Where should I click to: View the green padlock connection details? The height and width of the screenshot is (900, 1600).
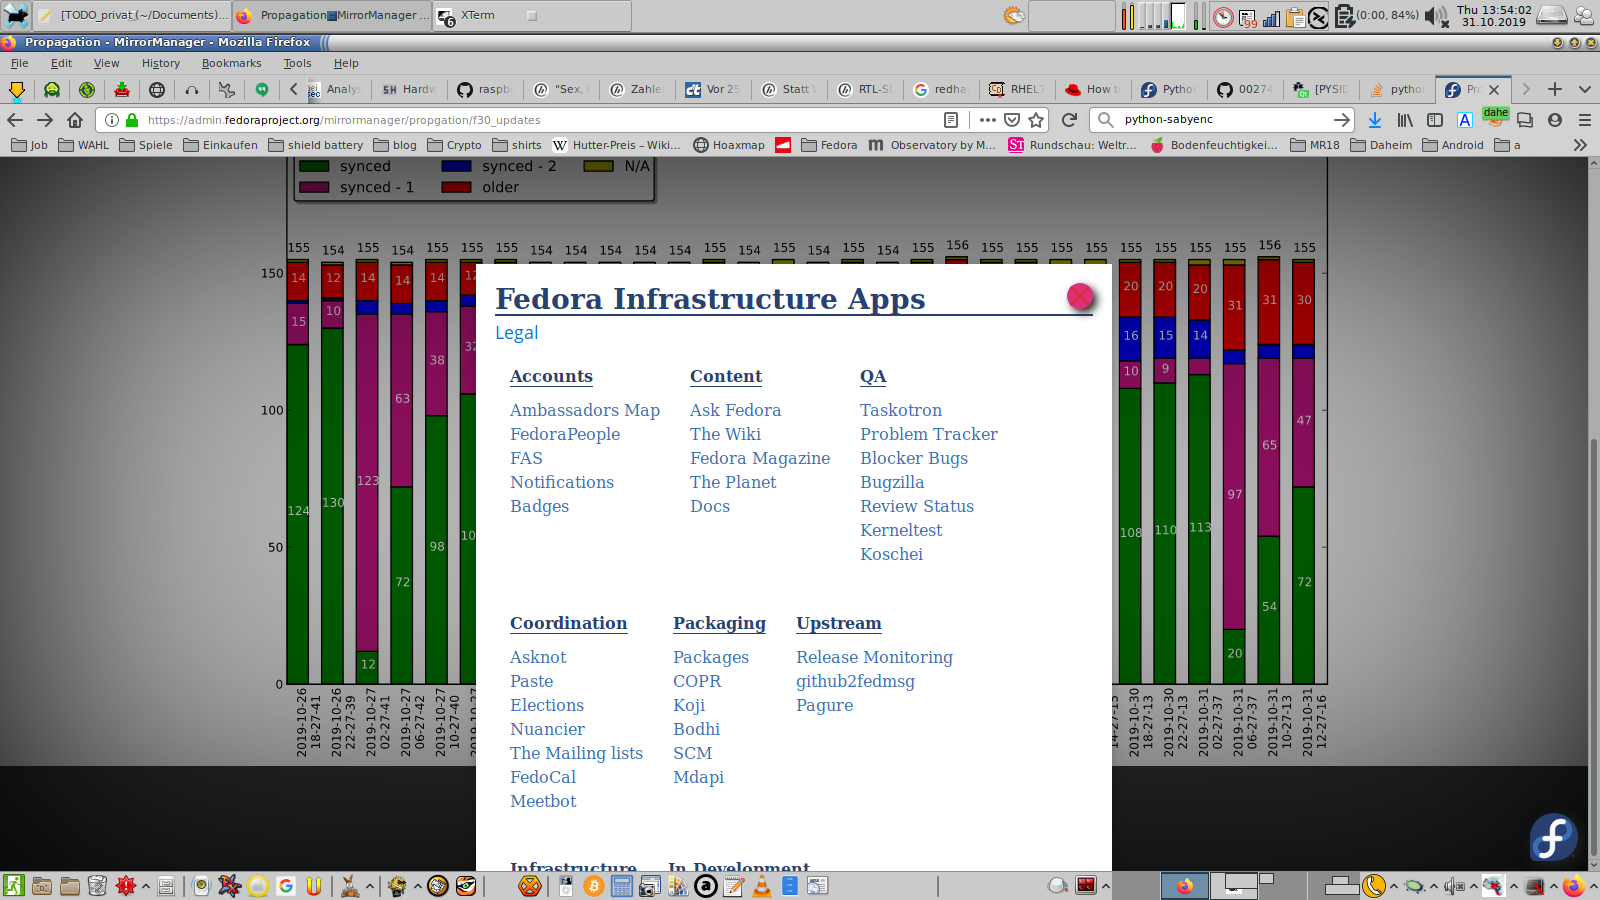132,120
